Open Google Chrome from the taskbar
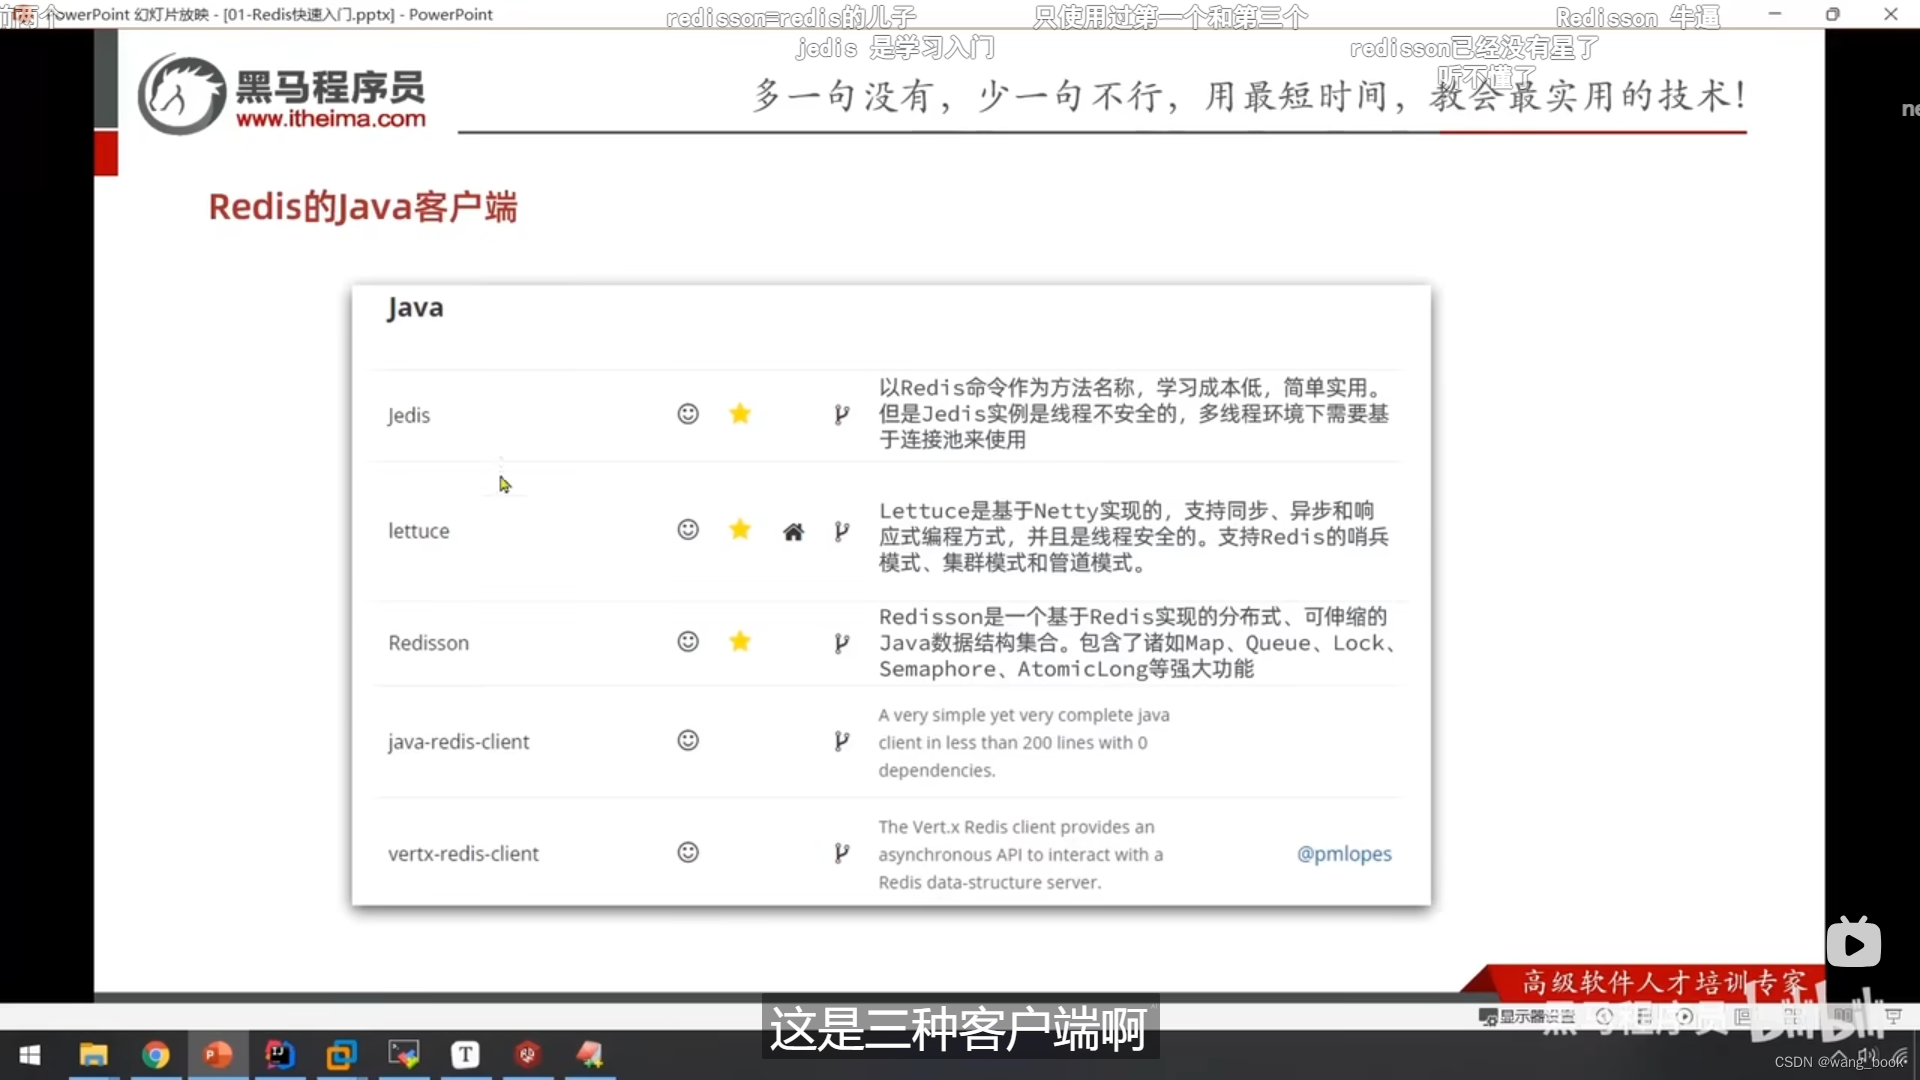Image resolution: width=1920 pixels, height=1080 pixels. coord(155,1057)
